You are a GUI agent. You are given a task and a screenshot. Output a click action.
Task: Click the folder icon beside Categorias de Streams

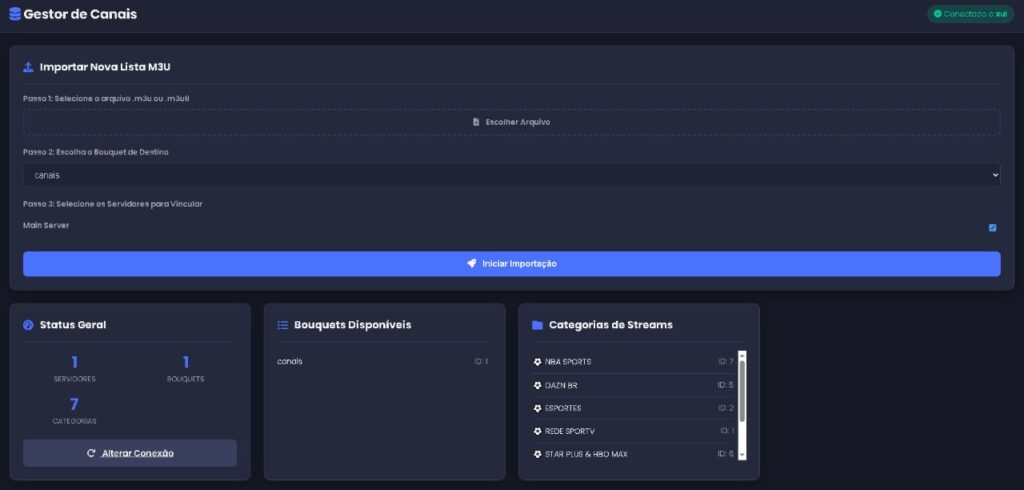[x=537, y=325]
